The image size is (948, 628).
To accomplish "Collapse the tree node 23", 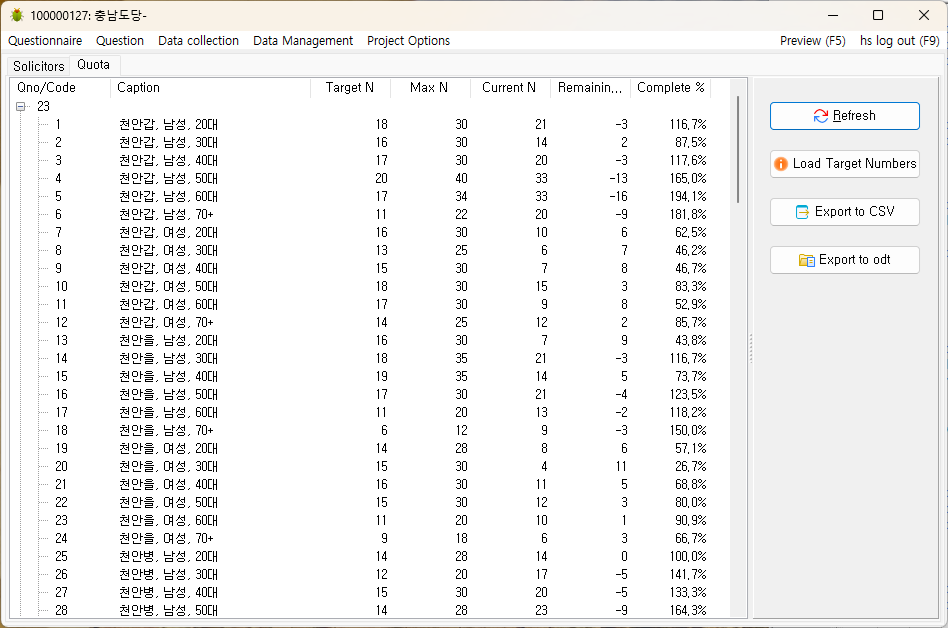I will click(21, 107).
